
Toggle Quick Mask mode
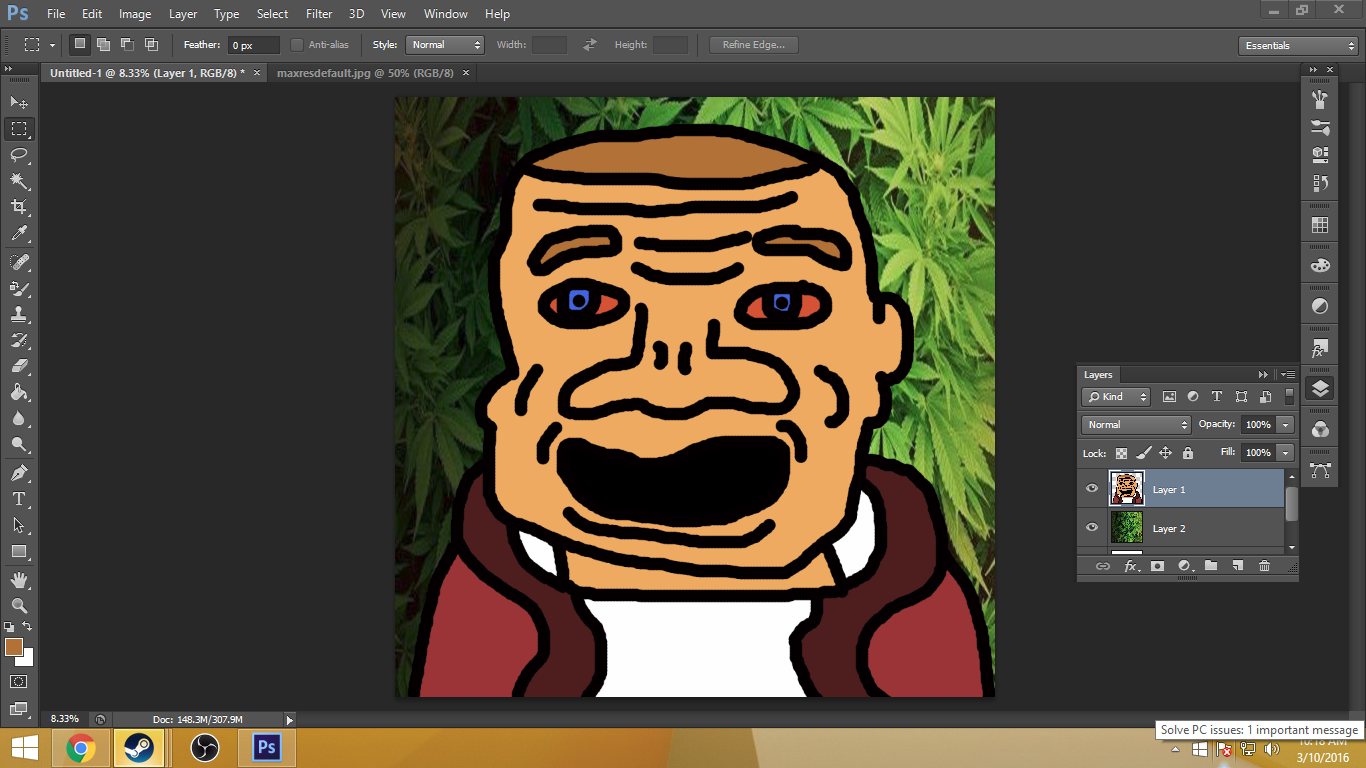tap(19, 682)
